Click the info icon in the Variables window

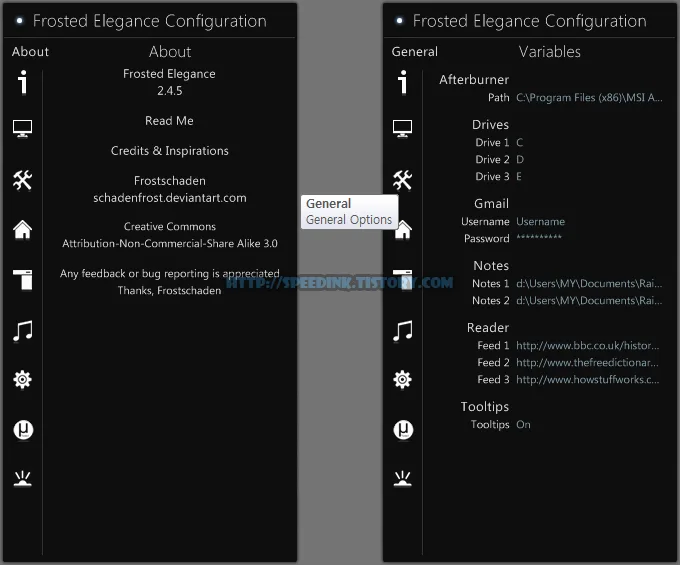(x=403, y=82)
